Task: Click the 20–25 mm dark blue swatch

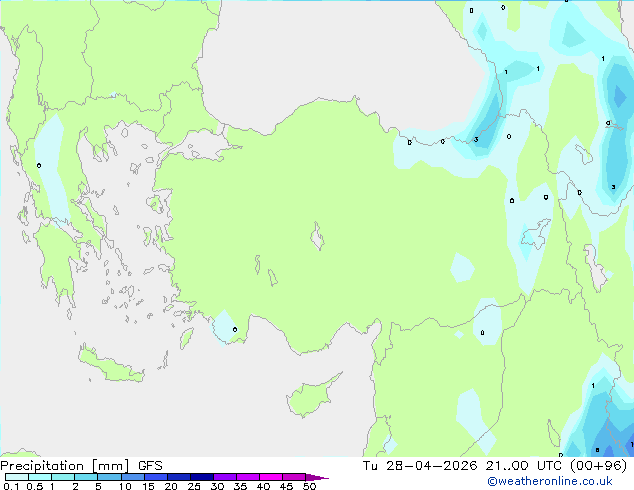Action: 179,477
